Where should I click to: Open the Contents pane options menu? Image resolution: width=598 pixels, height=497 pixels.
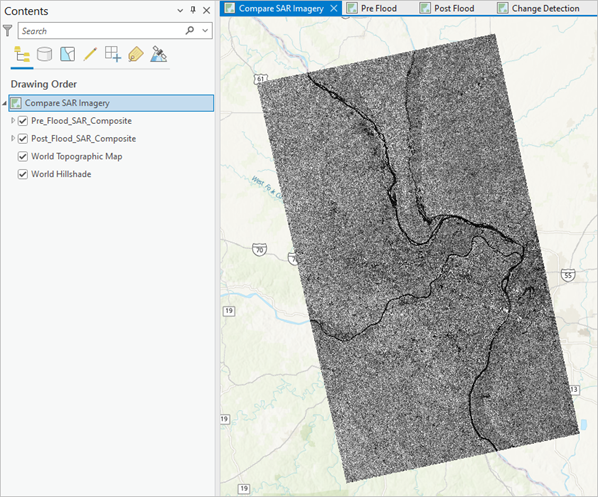pos(180,11)
